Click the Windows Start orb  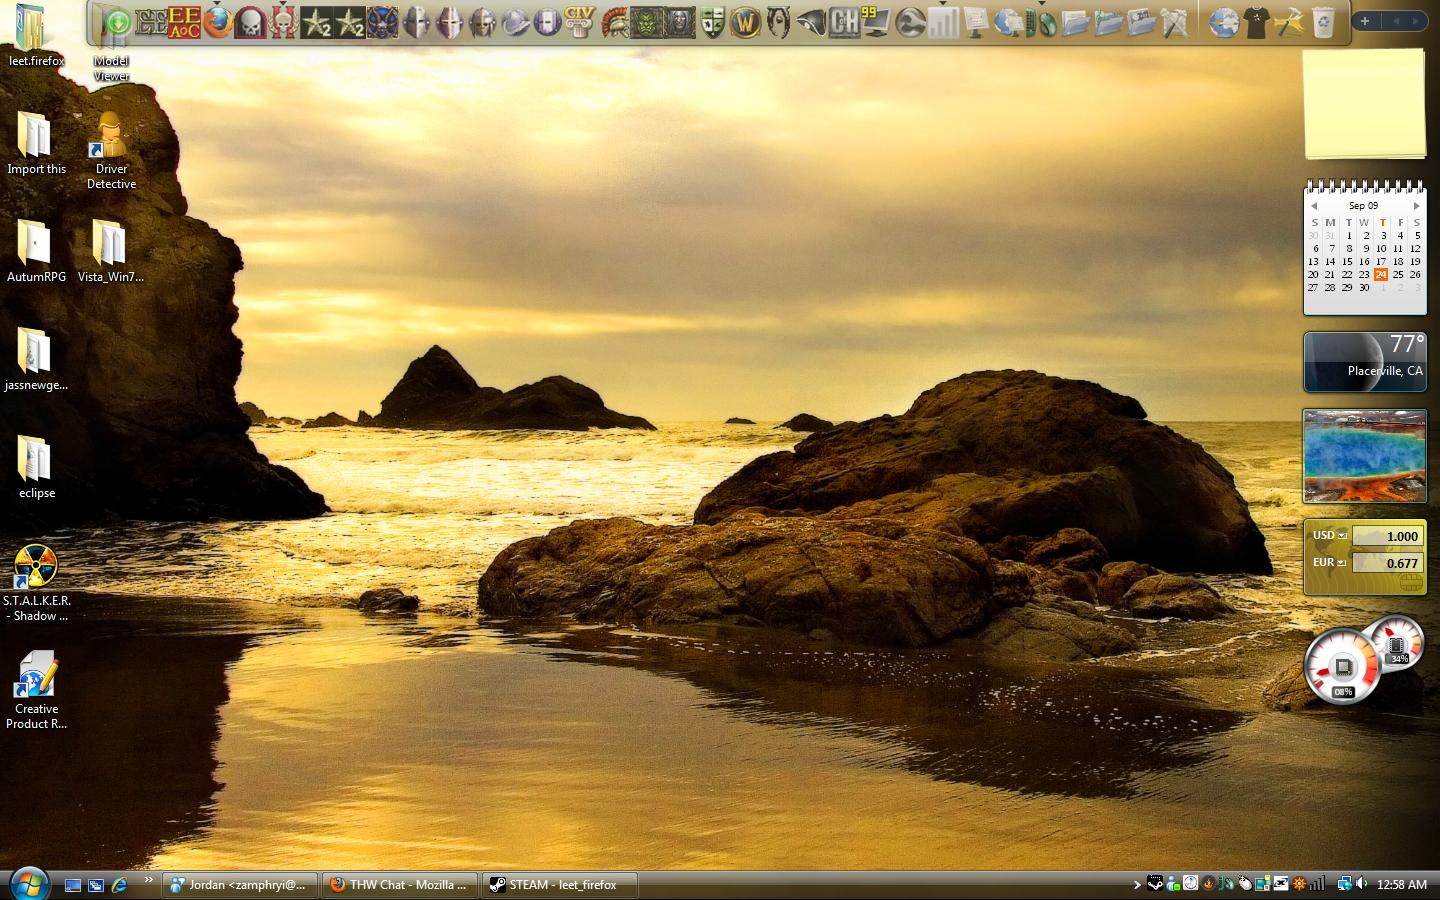pyautogui.click(x=29, y=883)
